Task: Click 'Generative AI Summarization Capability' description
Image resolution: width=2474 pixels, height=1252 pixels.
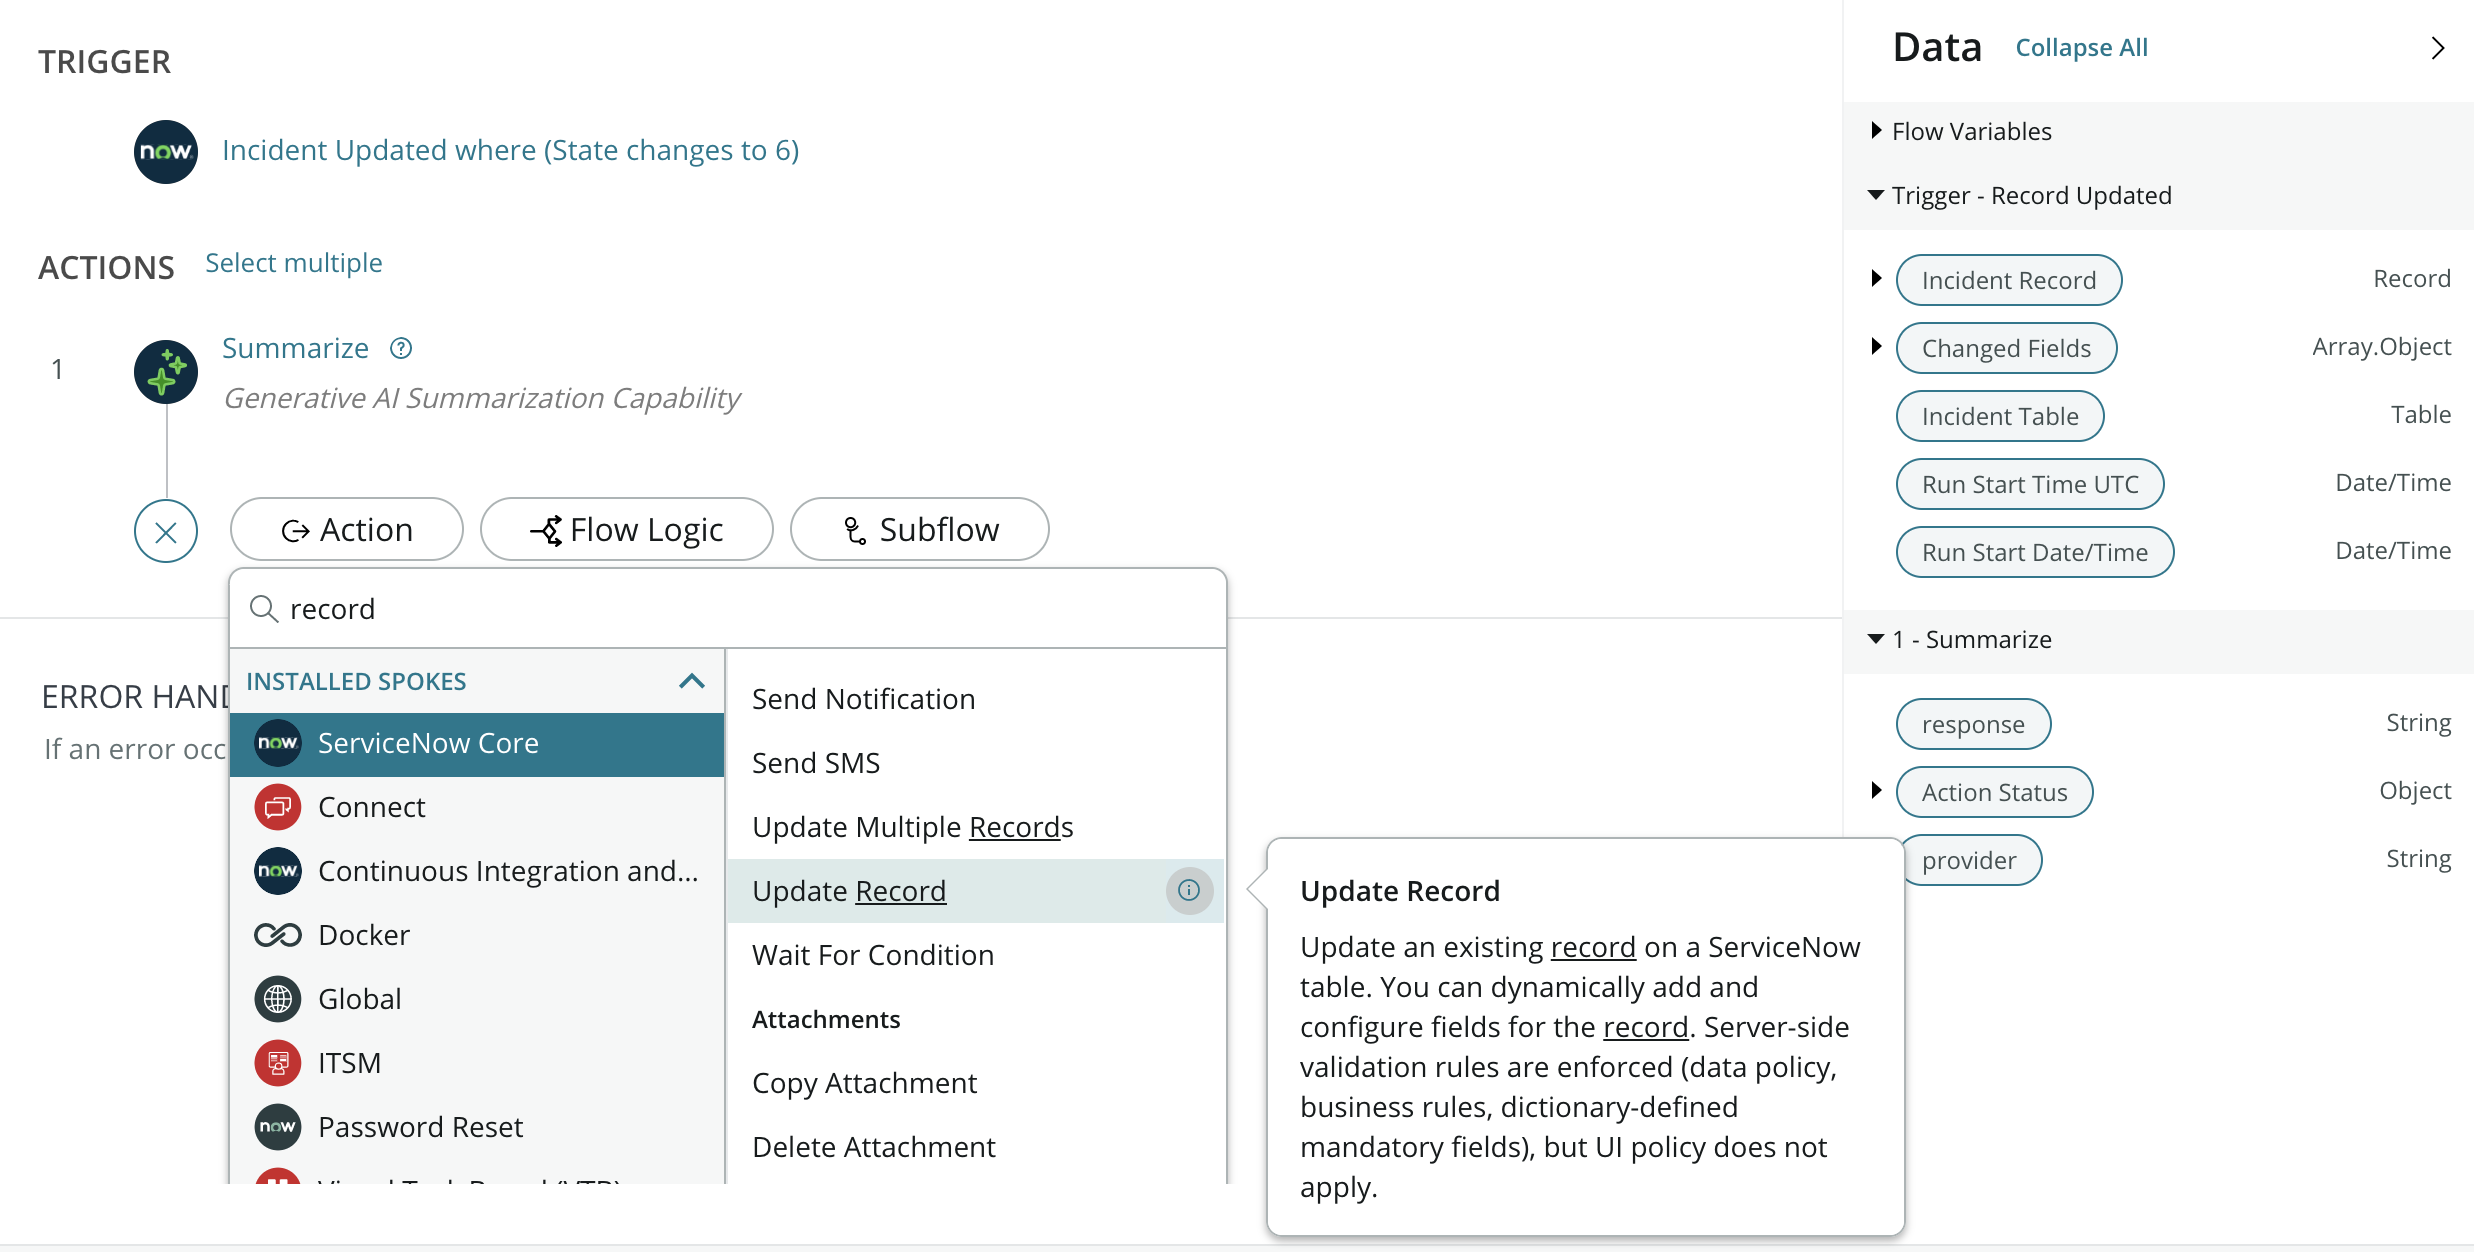Action: pyautogui.click(x=482, y=398)
